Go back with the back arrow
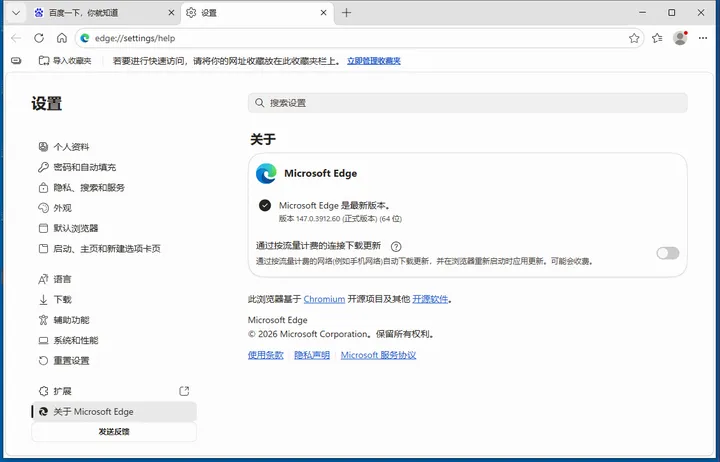 16,38
